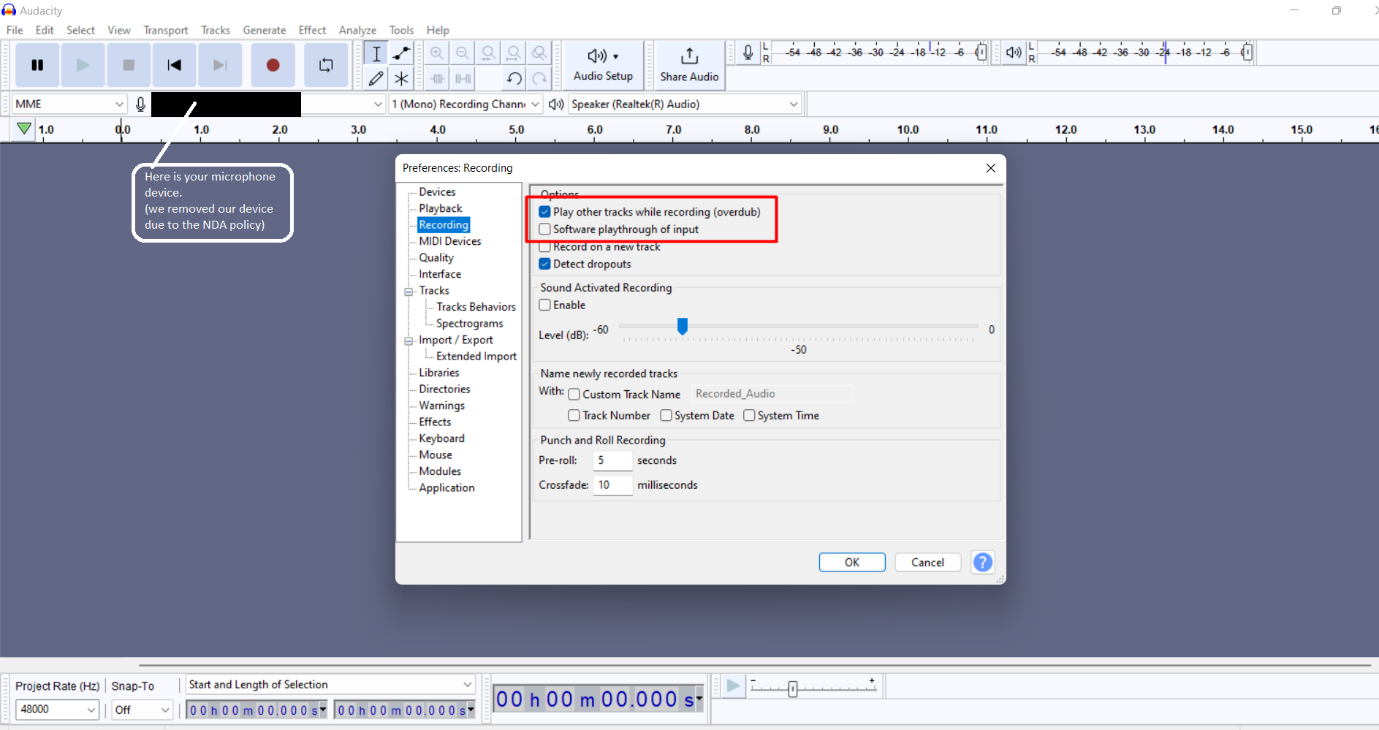Open the Help button in Preferences dialog
The width and height of the screenshot is (1379, 730).
(x=983, y=562)
